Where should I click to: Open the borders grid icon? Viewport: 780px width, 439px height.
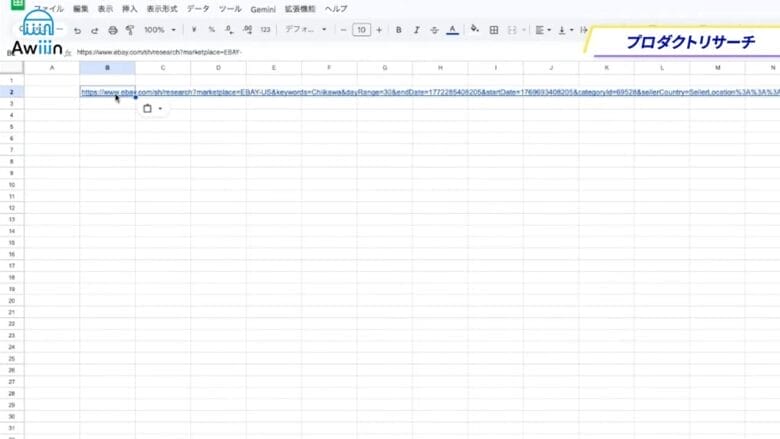click(x=493, y=30)
